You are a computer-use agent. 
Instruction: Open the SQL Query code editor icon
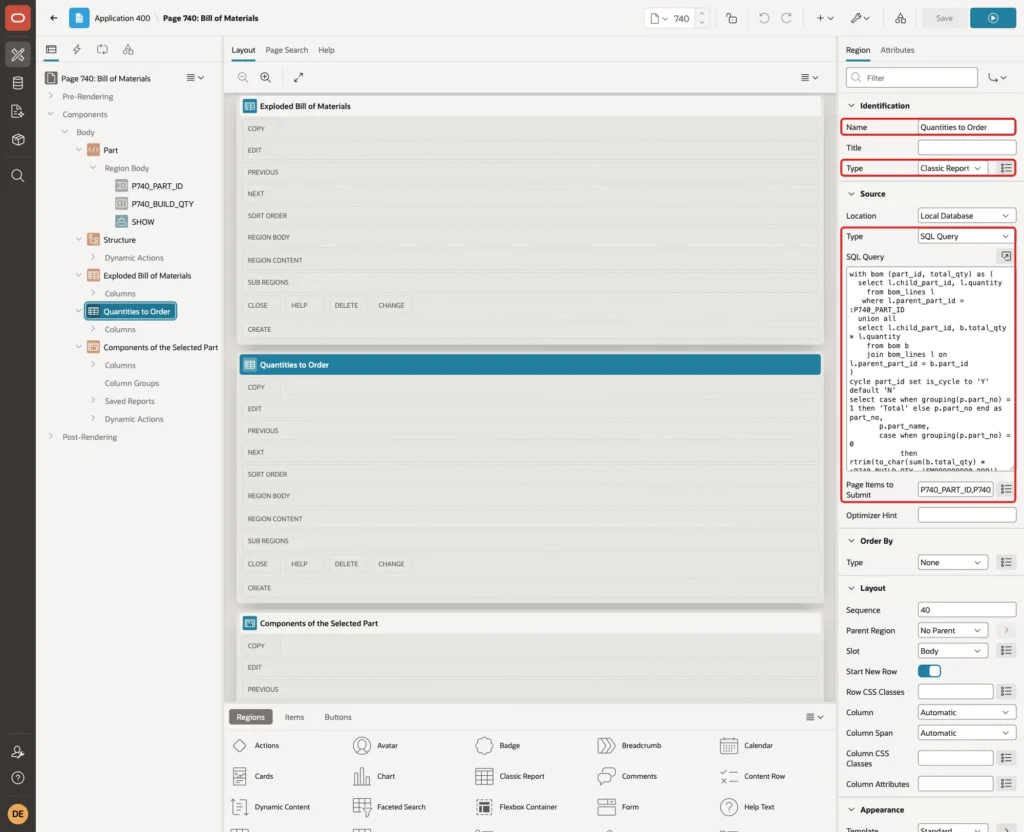[1006, 257]
